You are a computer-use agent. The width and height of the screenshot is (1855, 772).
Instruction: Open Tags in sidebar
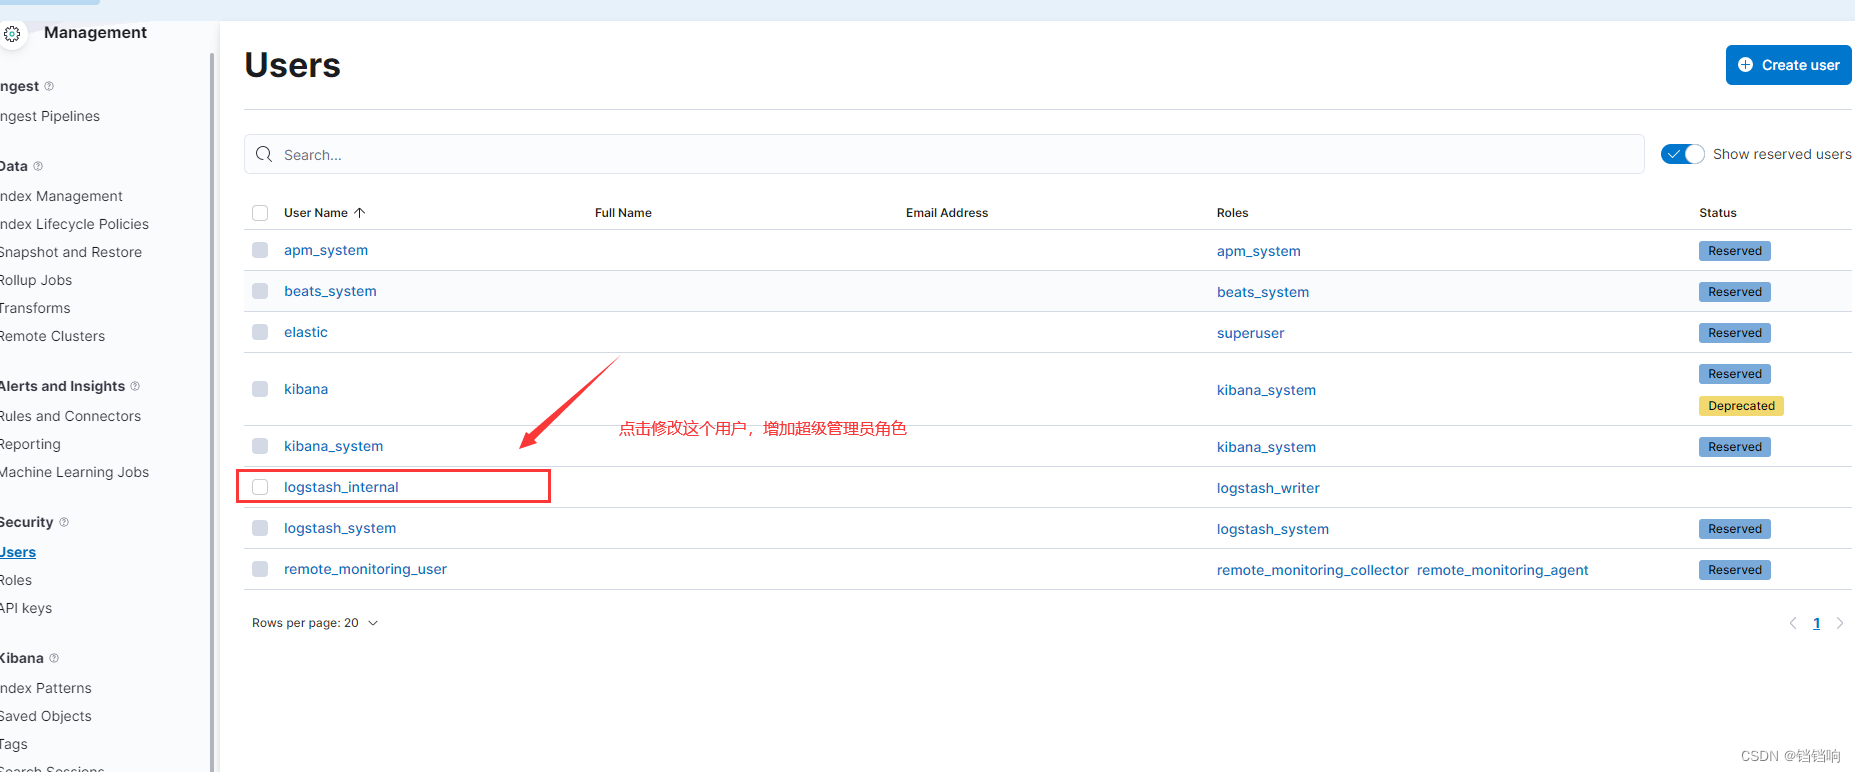[14, 744]
